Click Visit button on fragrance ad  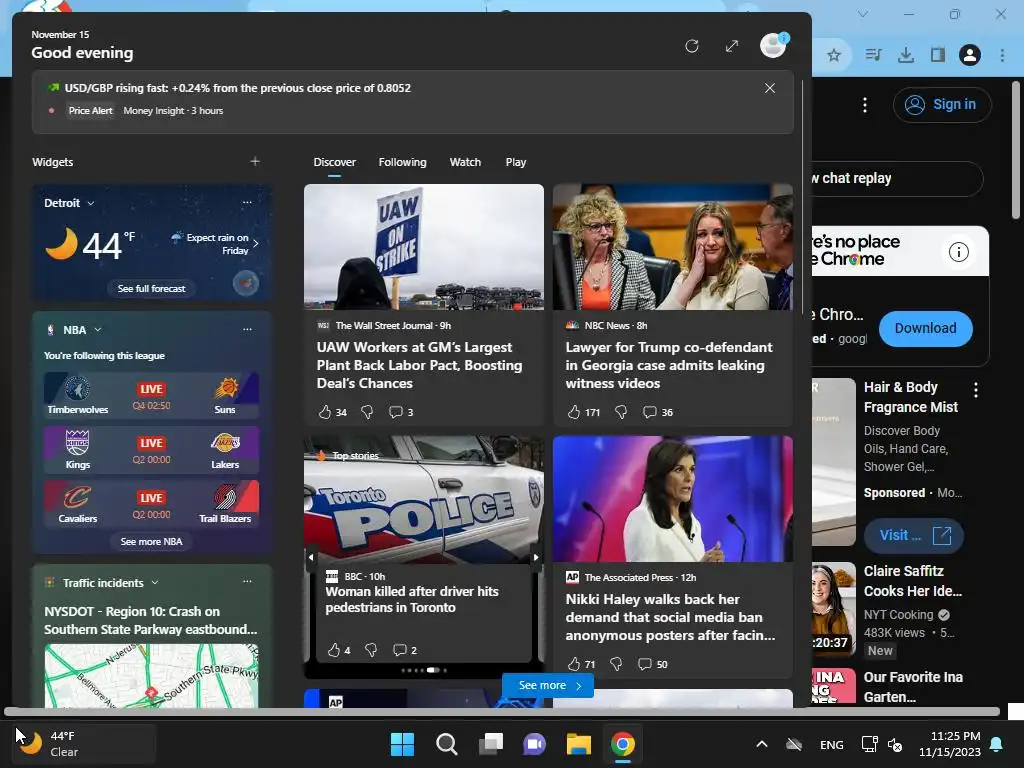(914, 536)
